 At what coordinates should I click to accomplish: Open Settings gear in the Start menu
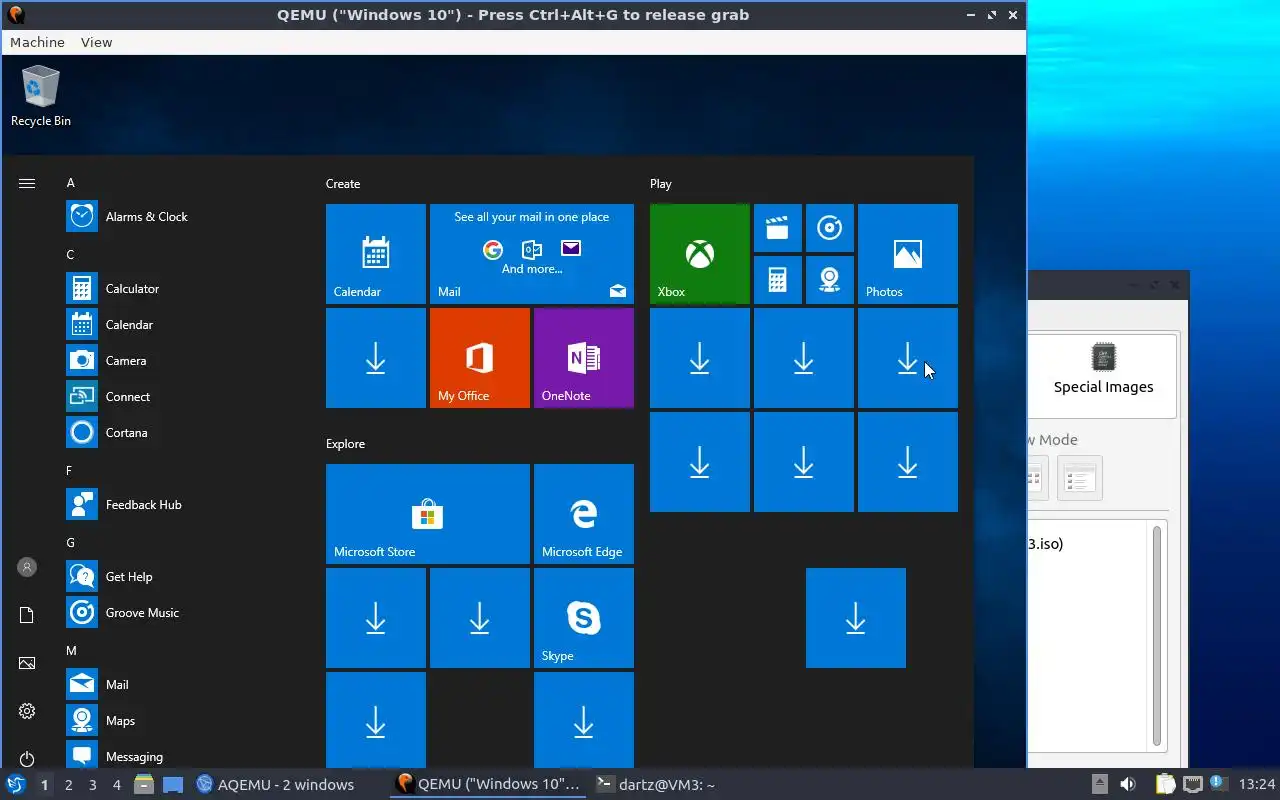[27, 711]
